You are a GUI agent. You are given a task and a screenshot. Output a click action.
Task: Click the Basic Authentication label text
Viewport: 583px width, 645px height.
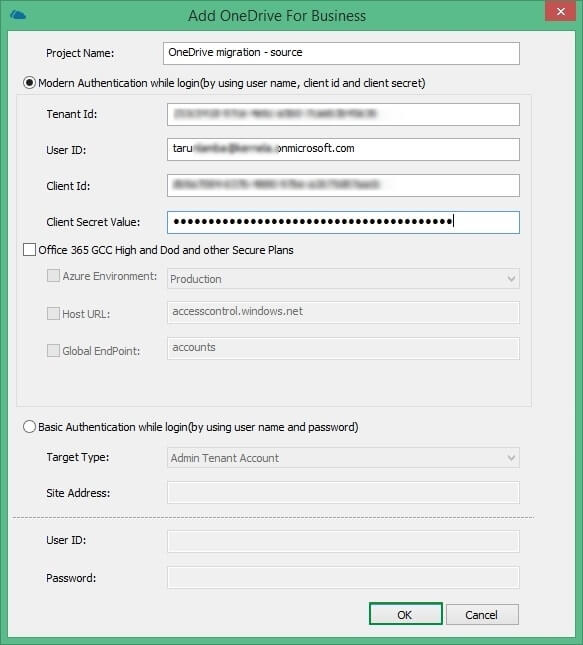198,427
